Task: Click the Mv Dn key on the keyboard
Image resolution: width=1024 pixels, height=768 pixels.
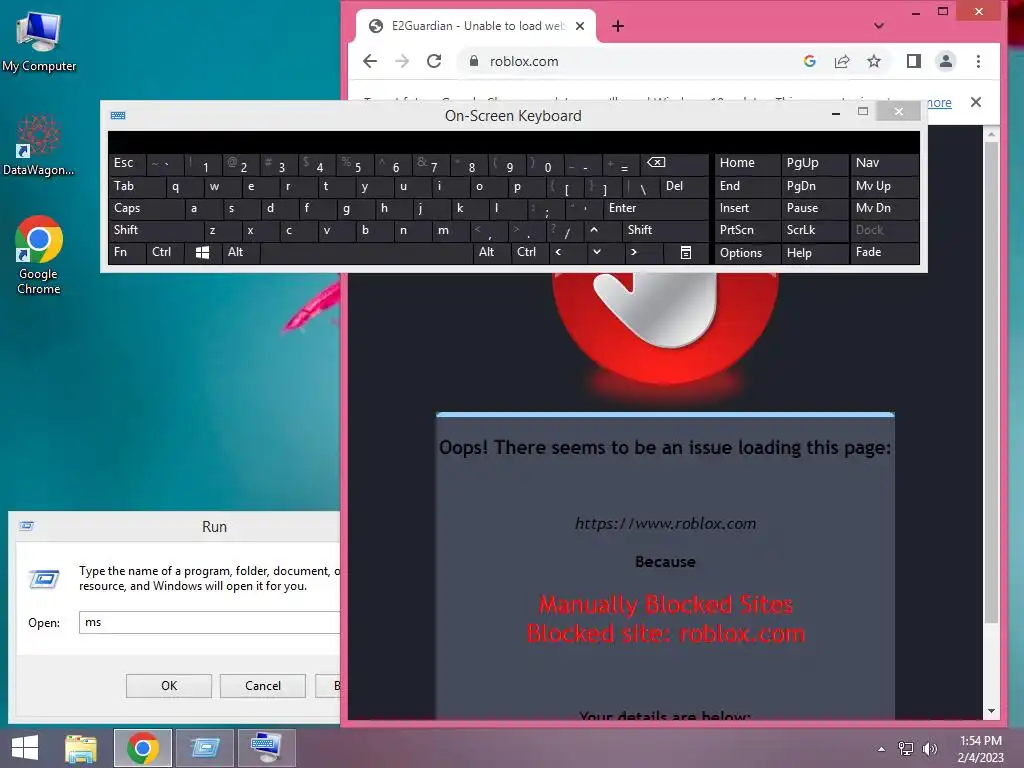Action: tap(884, 208)
